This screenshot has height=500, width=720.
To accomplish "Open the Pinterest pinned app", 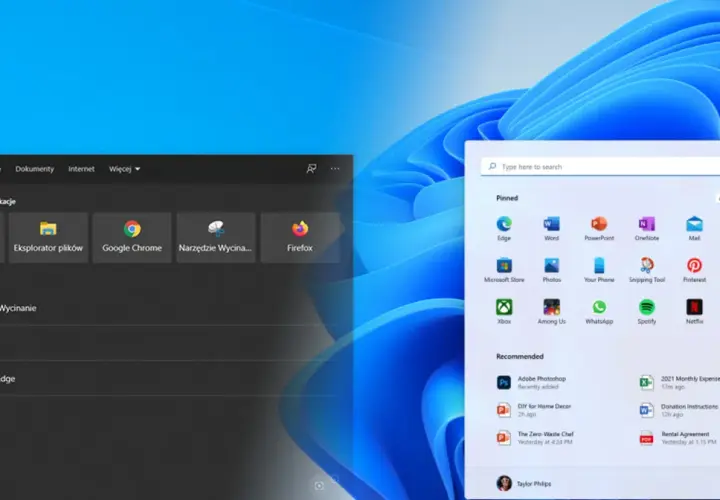I will [x=694, y=270].
